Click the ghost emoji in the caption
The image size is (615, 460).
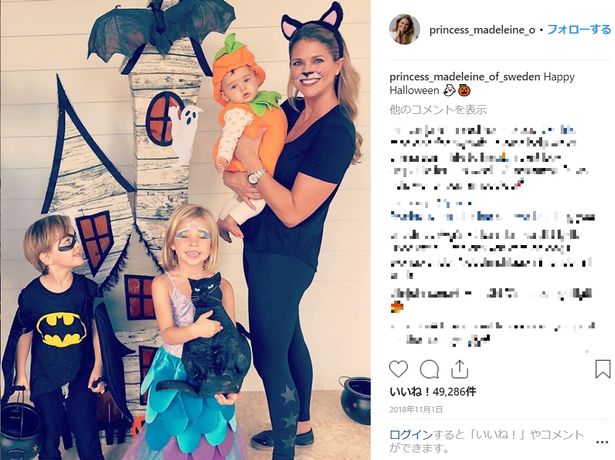449,91
